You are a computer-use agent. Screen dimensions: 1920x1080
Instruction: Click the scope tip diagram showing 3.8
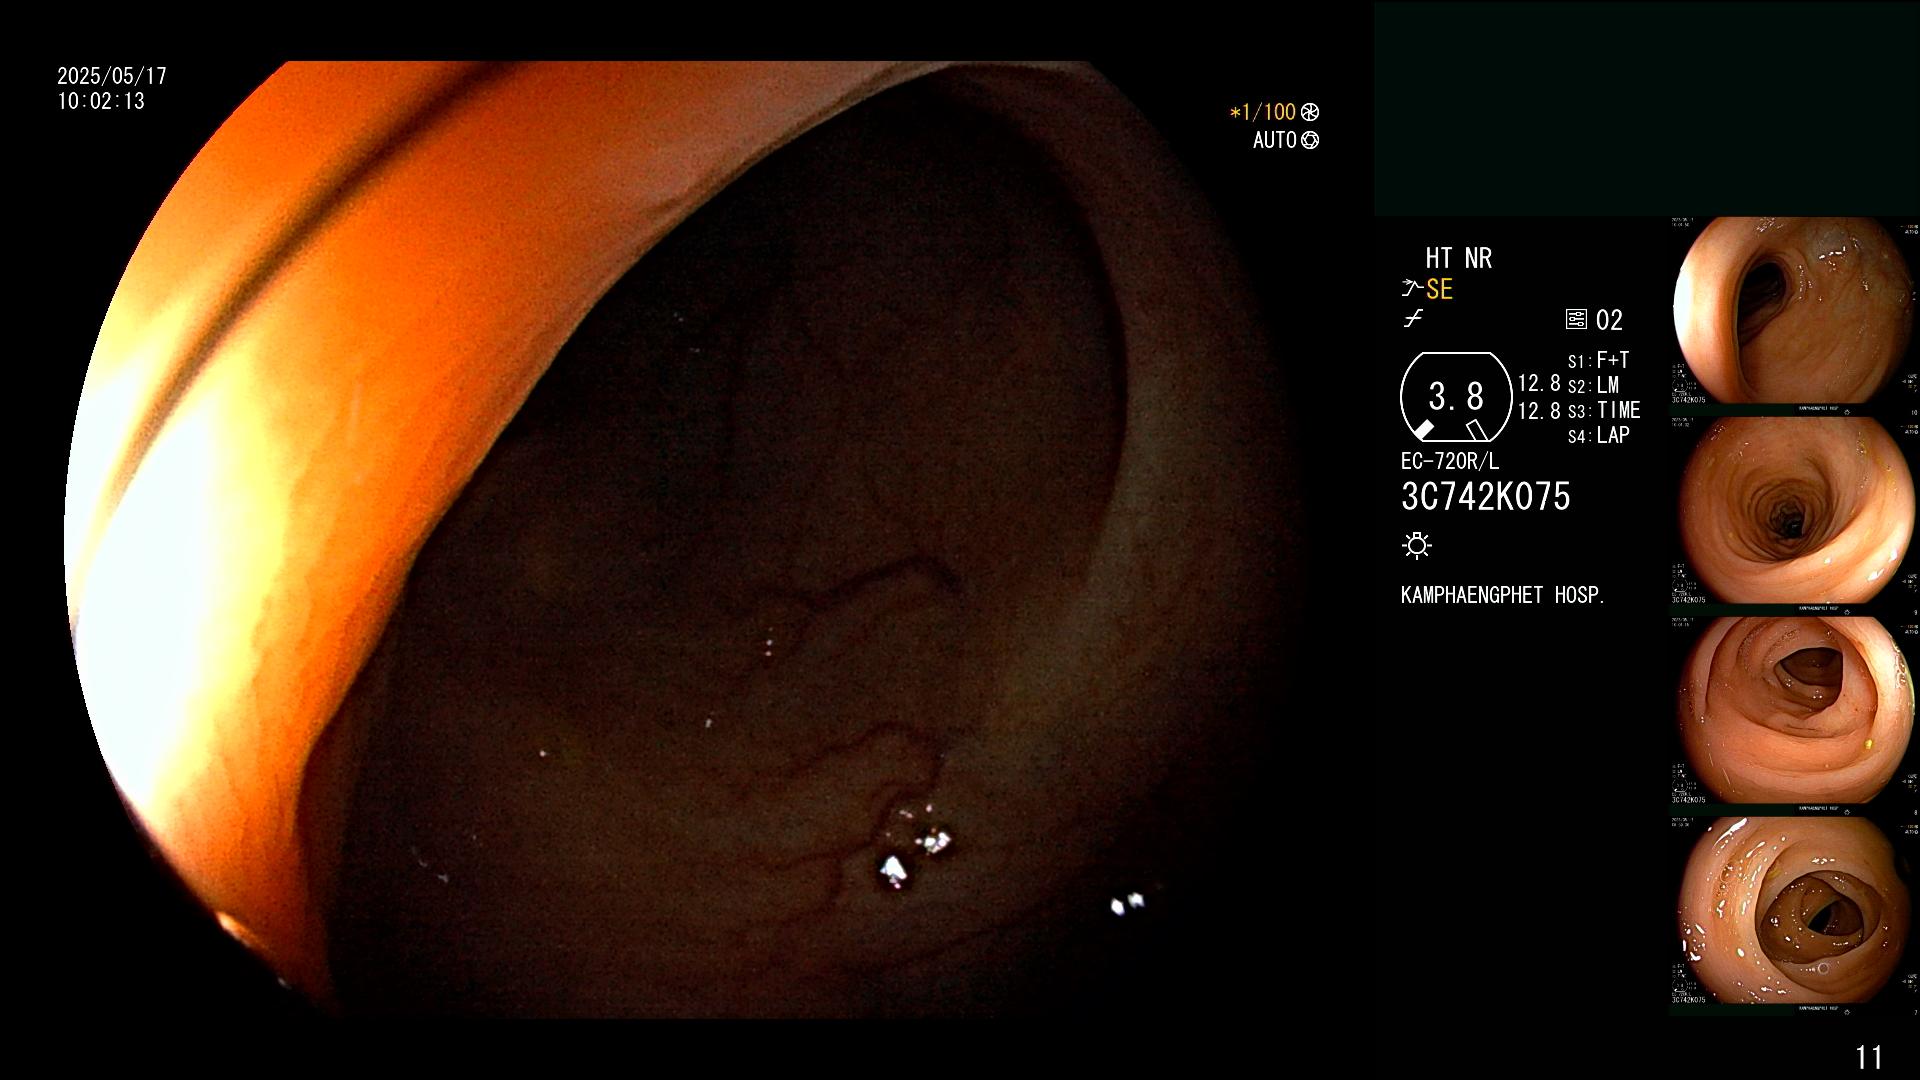1456,397
